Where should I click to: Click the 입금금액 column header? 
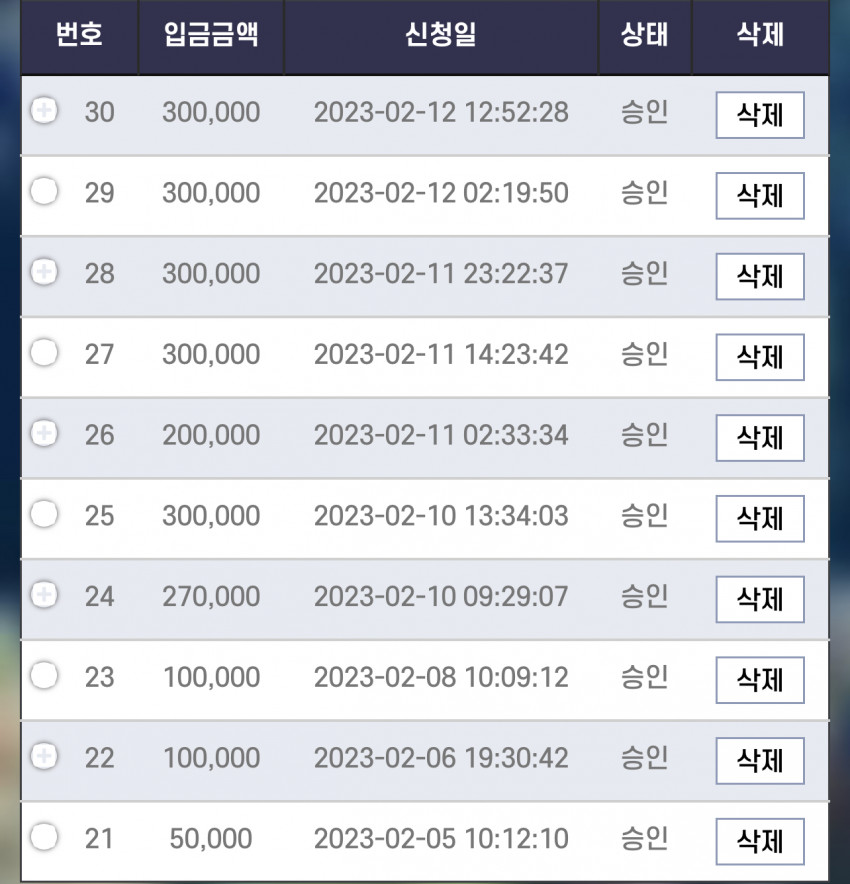(211, 35)
